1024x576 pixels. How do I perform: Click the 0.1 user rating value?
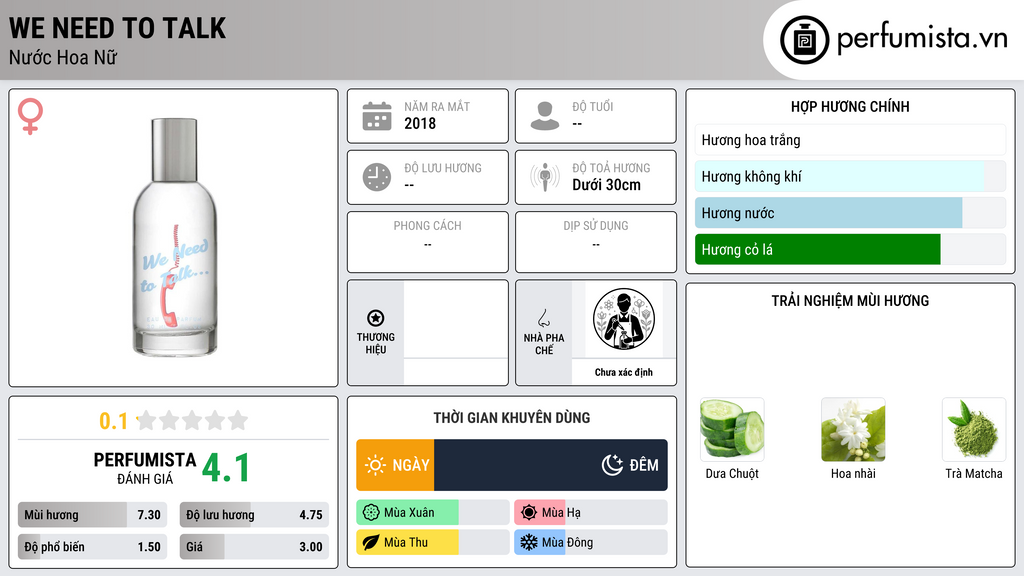(114, 421)
